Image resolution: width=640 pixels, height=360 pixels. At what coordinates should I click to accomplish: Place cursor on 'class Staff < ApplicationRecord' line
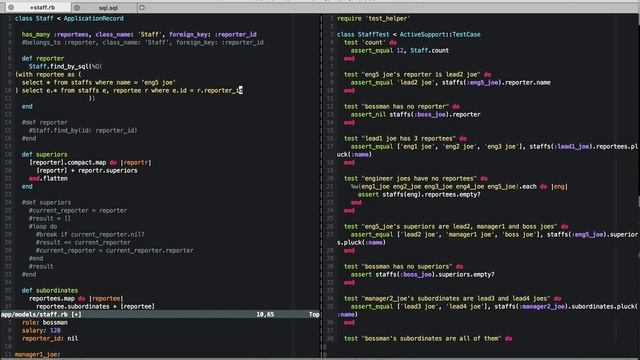coord(69,18)
